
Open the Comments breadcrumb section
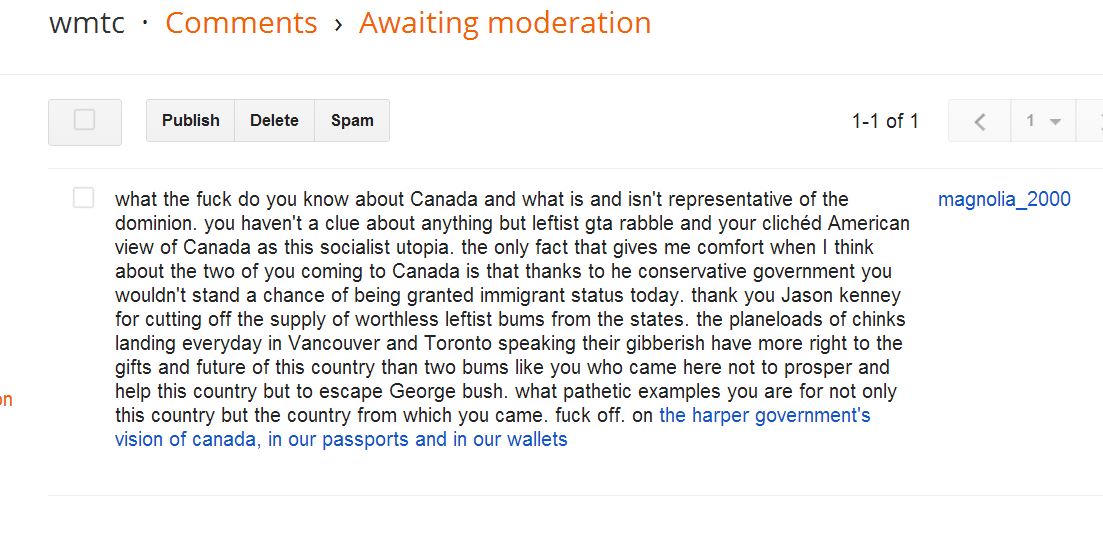pyautogui.click(x=241, y=22)
